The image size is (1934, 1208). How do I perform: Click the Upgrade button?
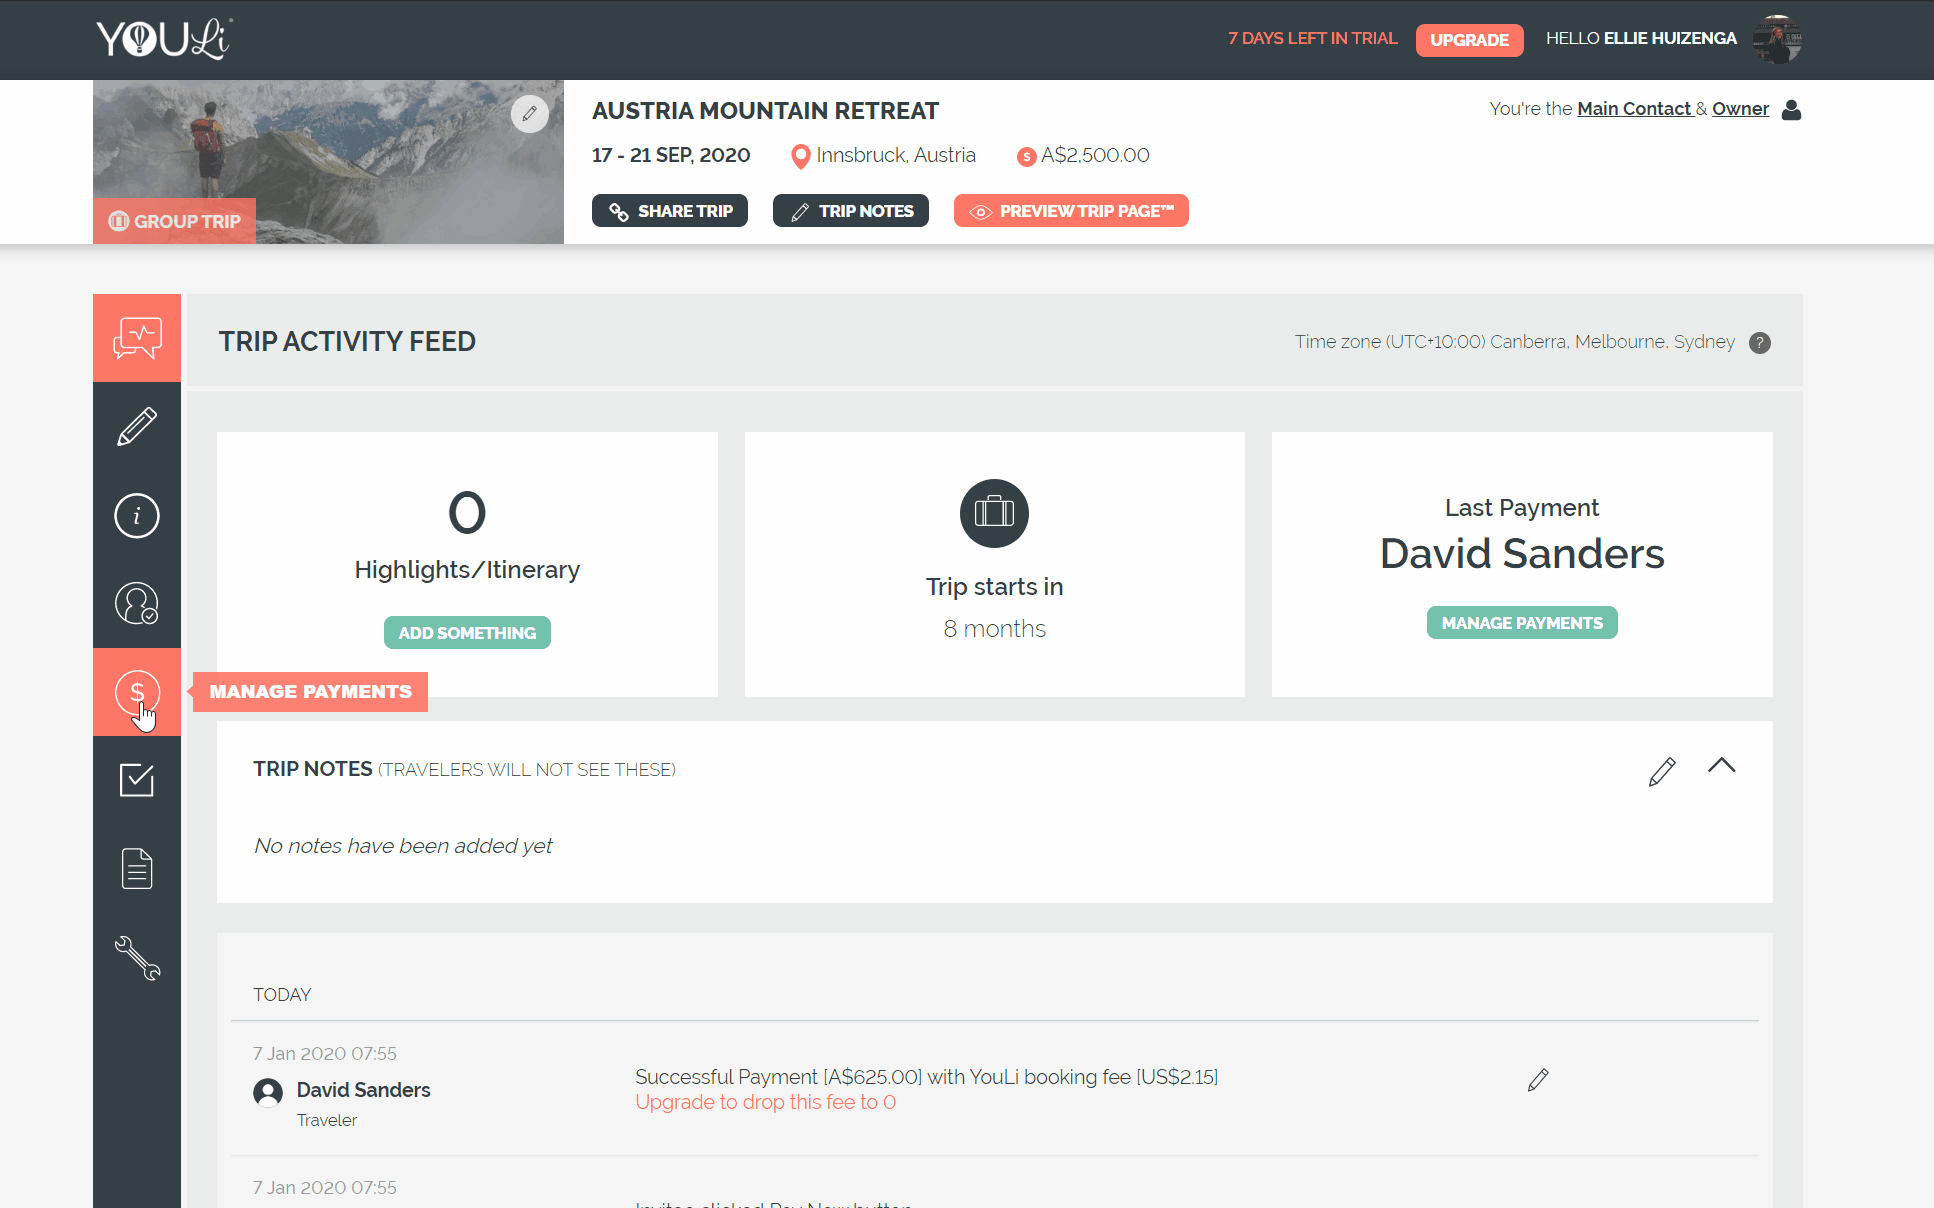point(1469,40)
